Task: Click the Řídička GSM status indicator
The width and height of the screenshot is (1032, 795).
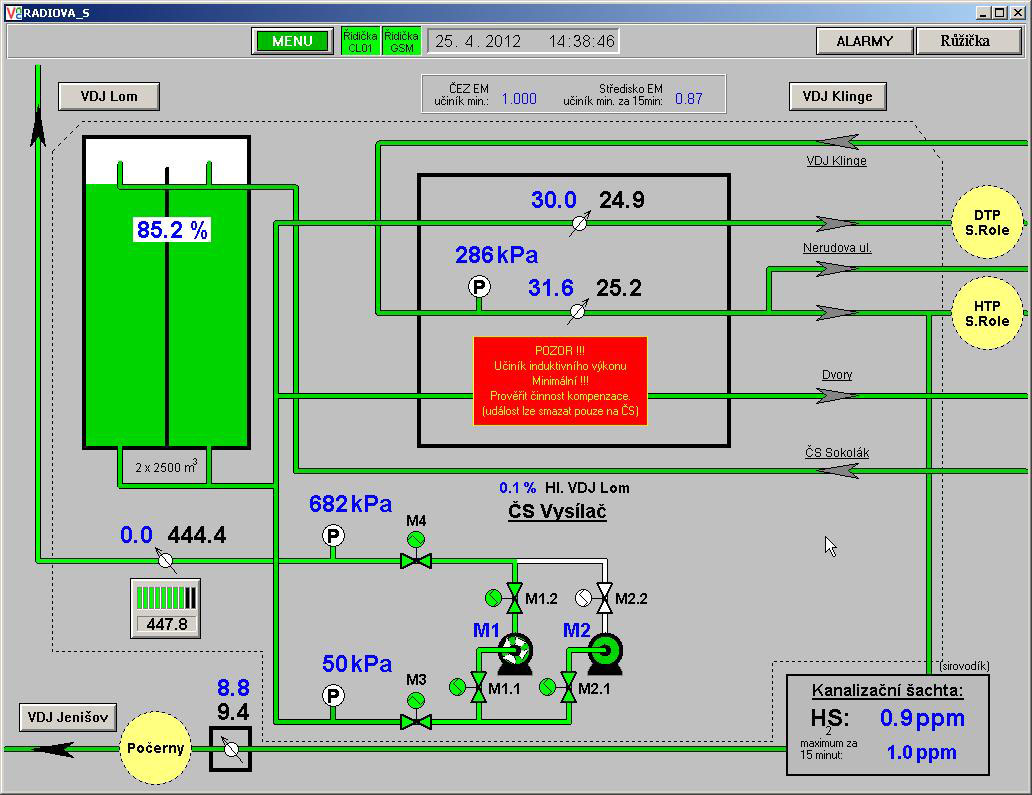Action: click(401, 41)
